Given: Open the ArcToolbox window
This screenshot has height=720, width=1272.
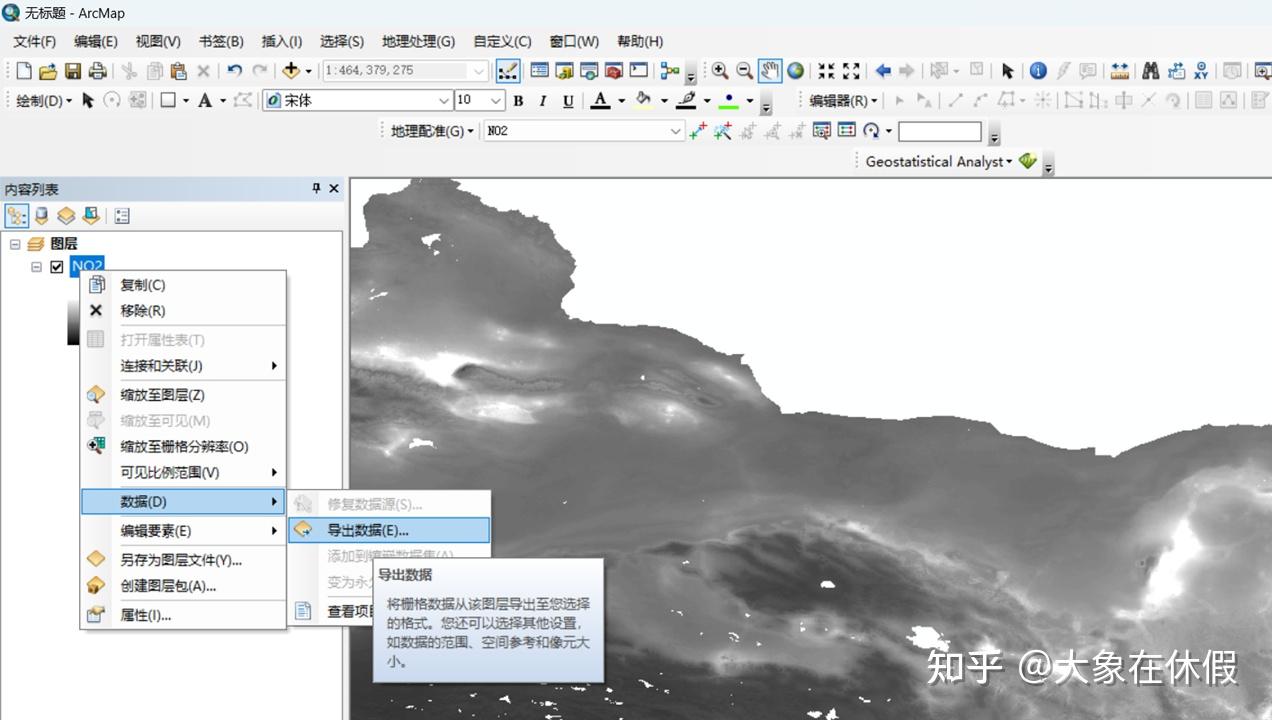Looking at the screenshot, I should (613, 70).
